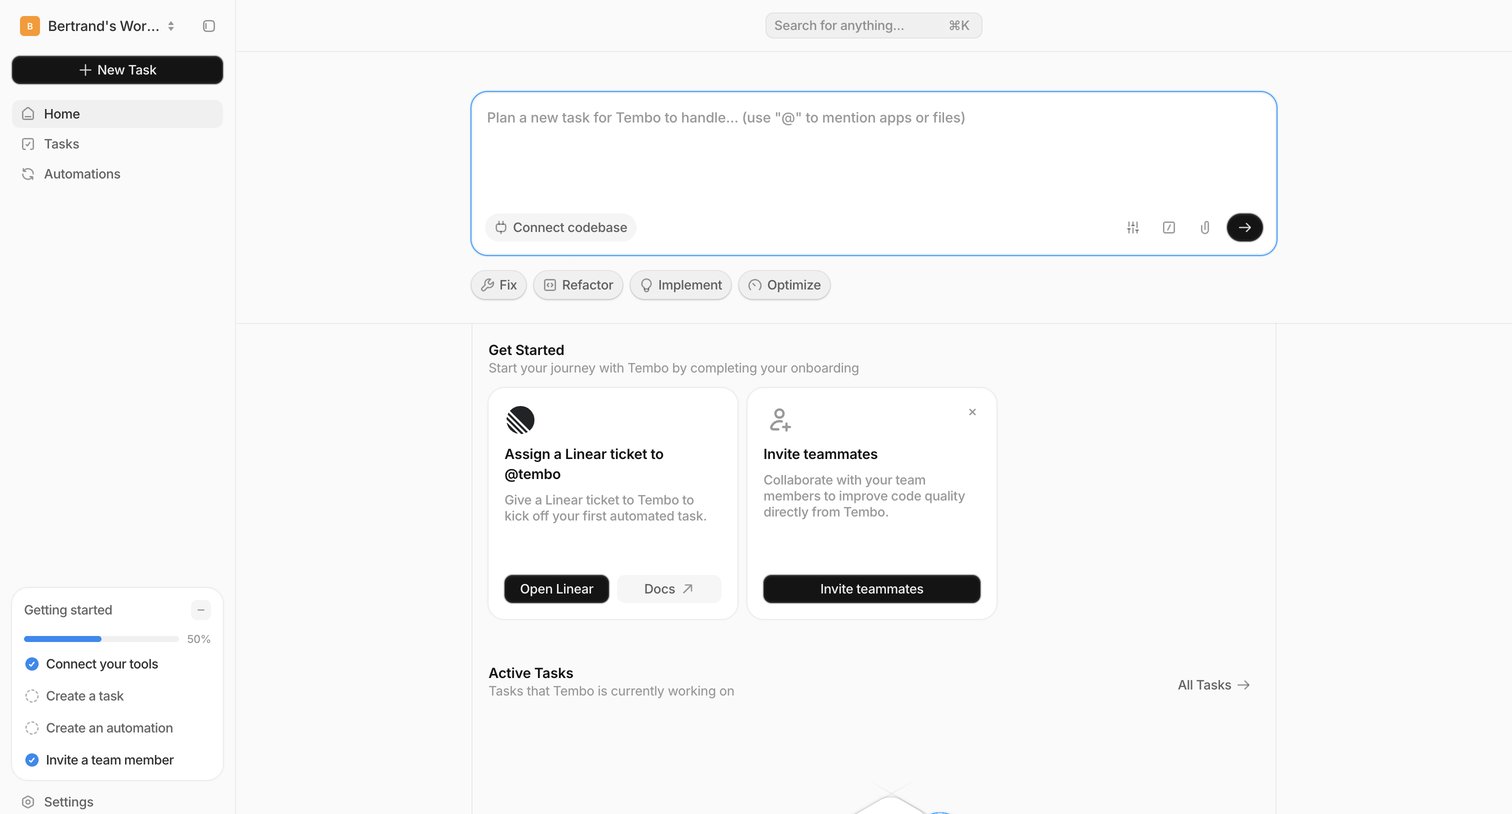Viewport: 1512px width, 814px height.
Task: Focus the Search for anything field
Action: click(x=873, y=26)
